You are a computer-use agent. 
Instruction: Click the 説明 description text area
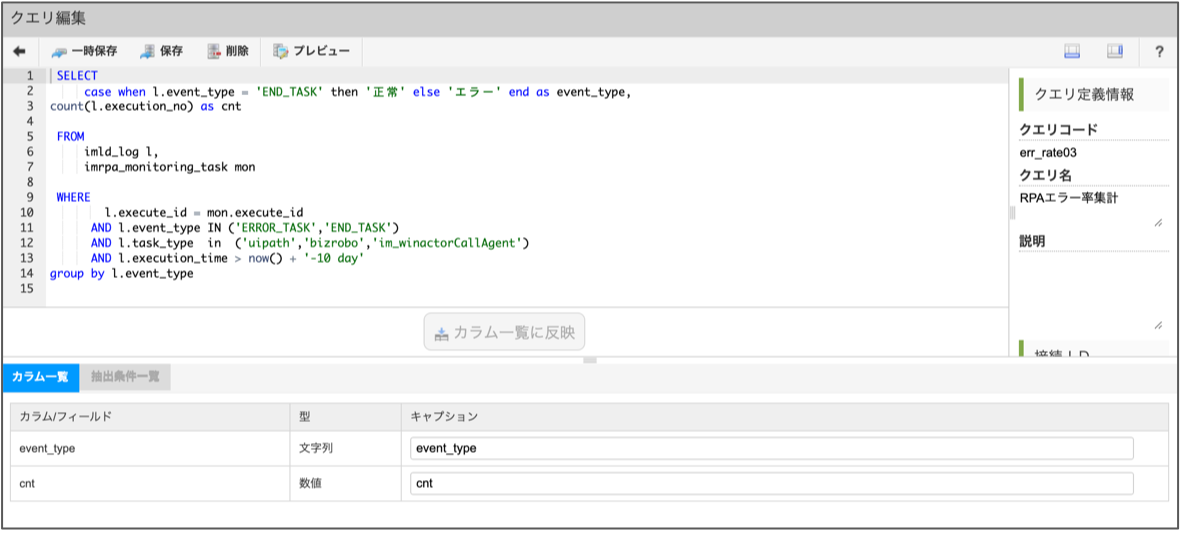pos(1087,292)
